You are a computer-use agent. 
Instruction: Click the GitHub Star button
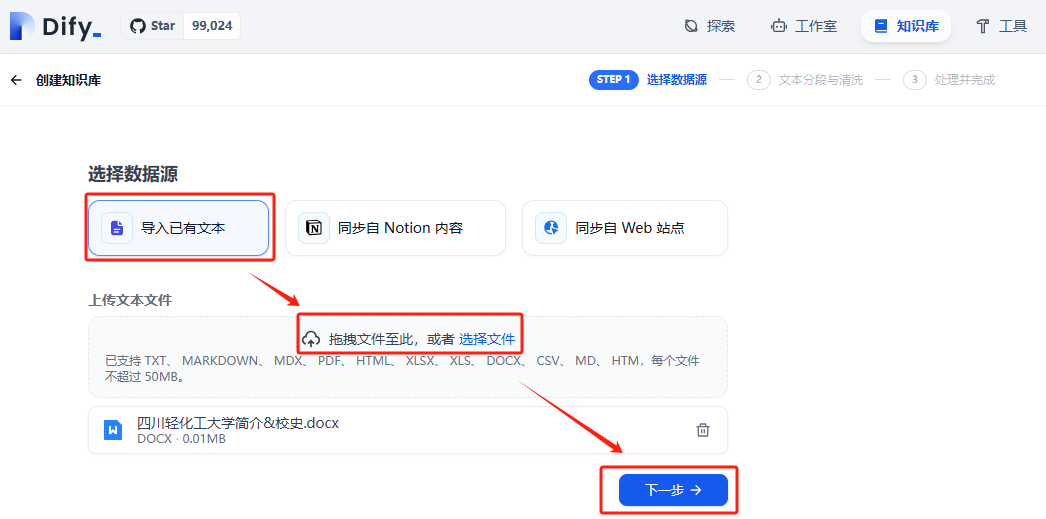[x=153, y=26]
